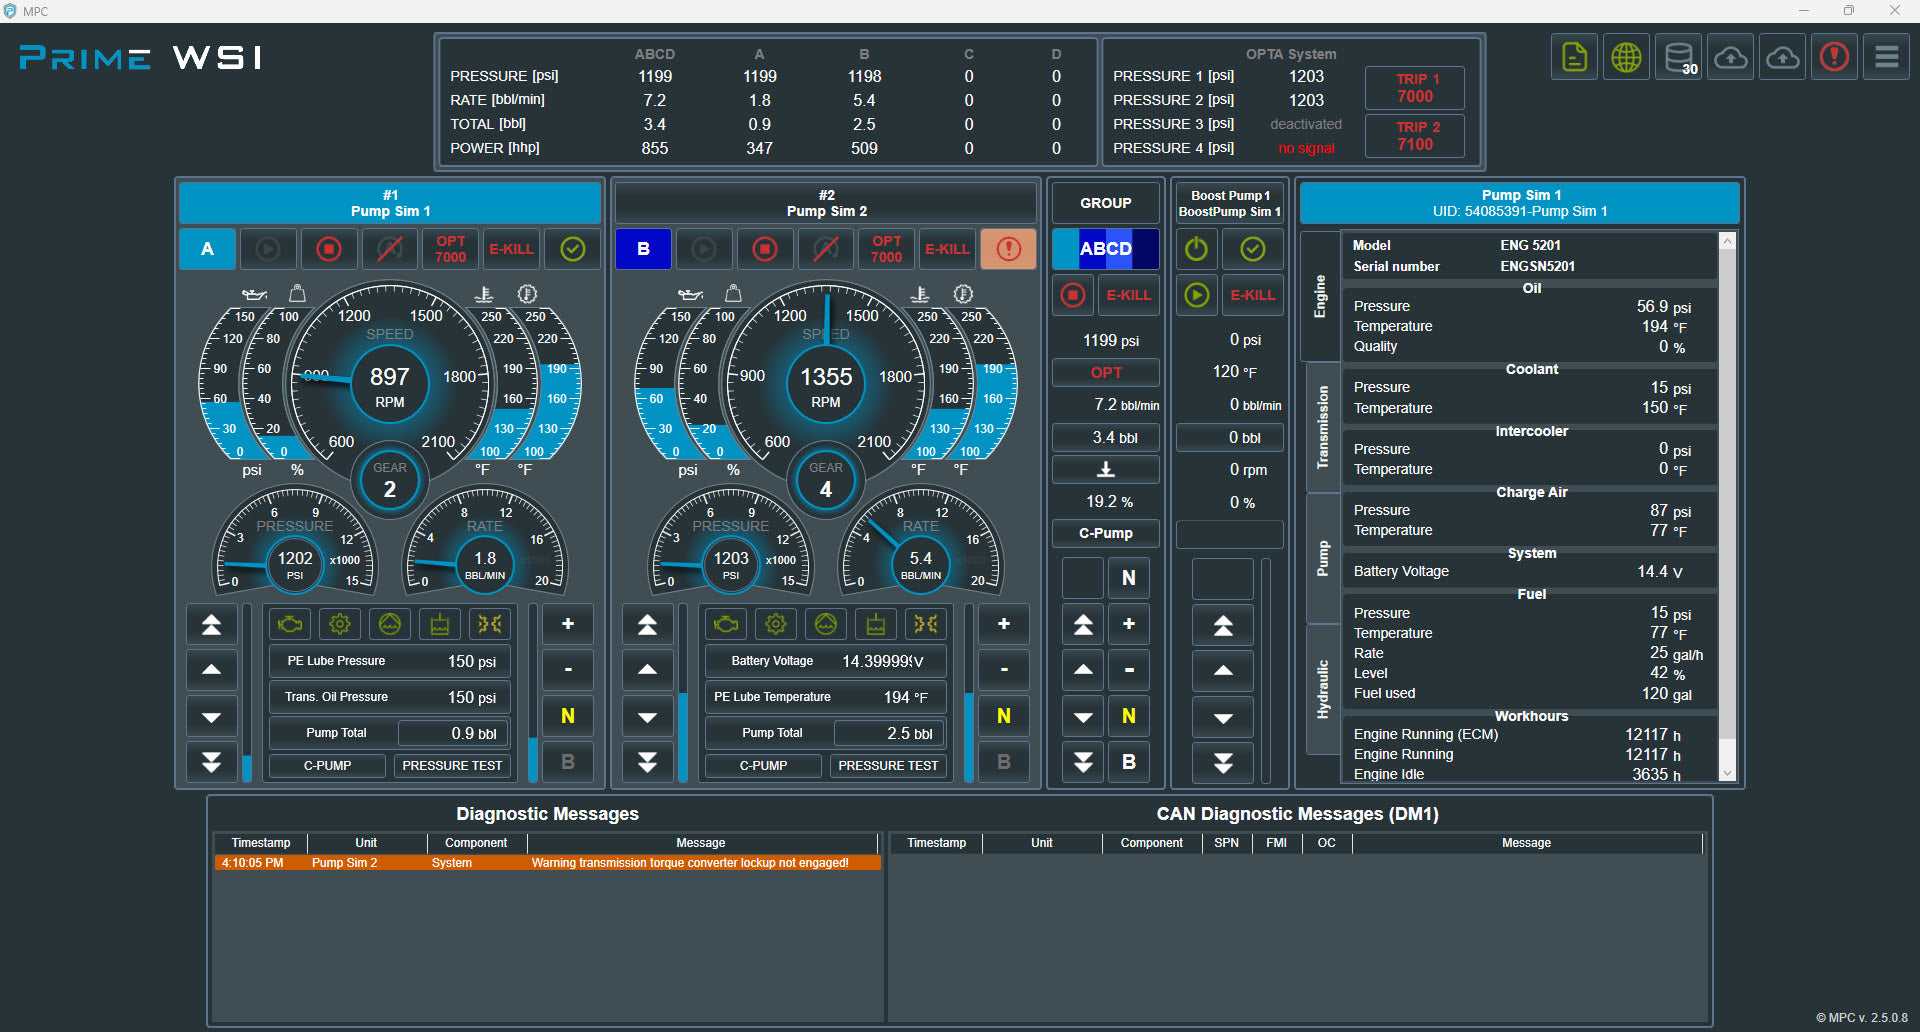Click double up arrow on Boost Pump 1

pos(1223,626)
